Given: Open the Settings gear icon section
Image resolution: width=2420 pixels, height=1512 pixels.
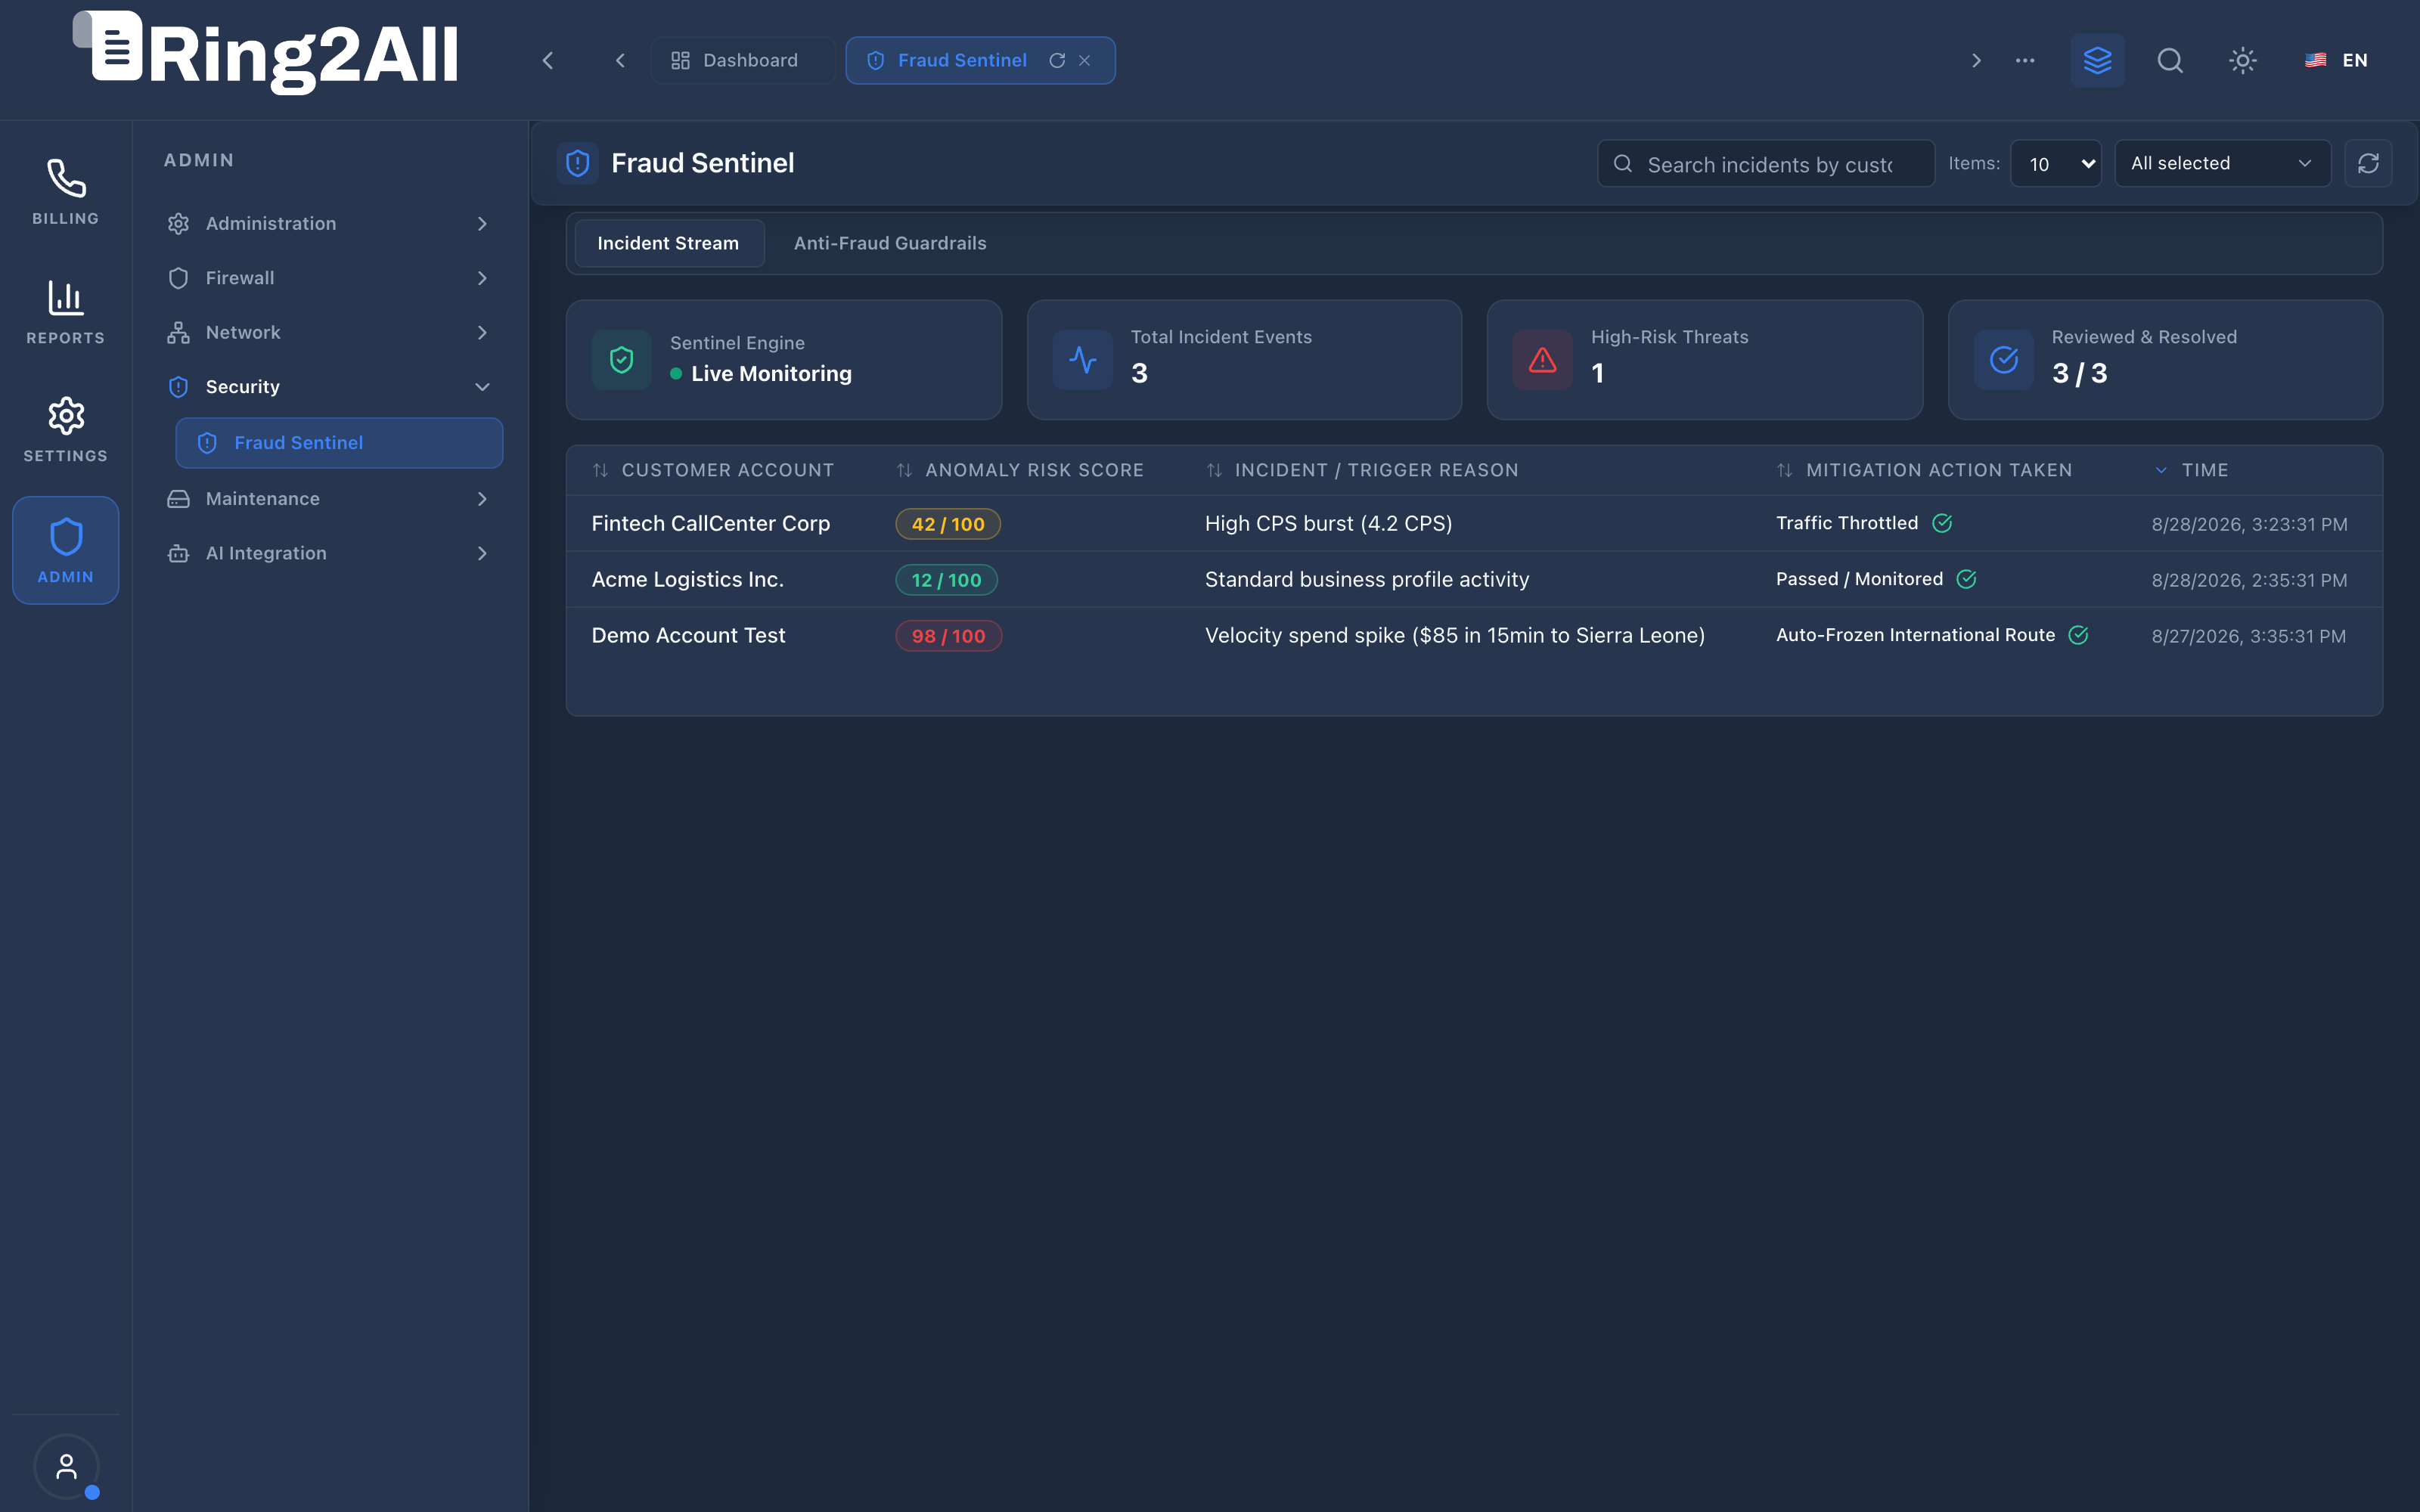Looking at the screenshot, I should tap(66, 430).
